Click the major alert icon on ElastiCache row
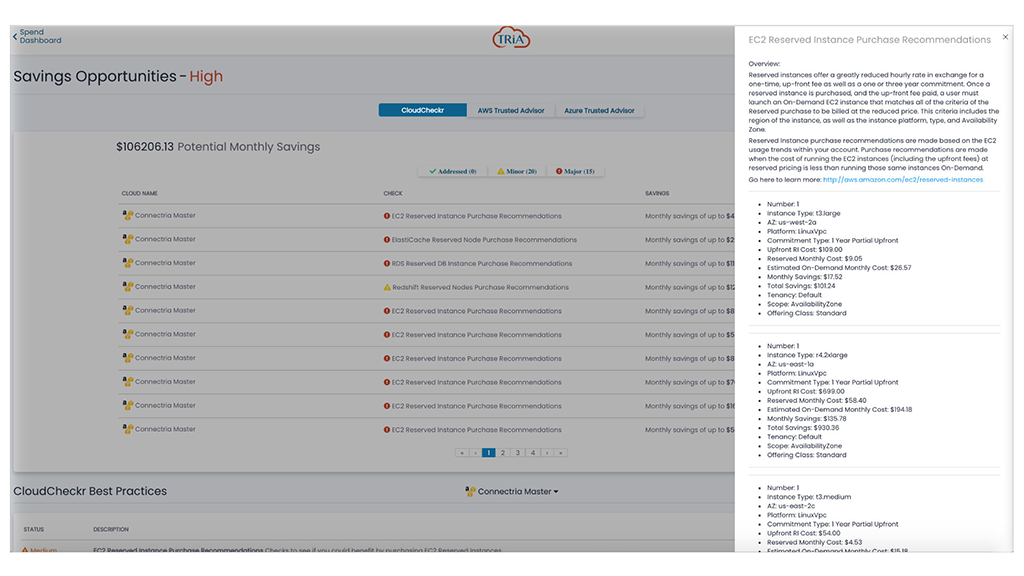This screenshot has width=1024, height=576. [387, 240]
